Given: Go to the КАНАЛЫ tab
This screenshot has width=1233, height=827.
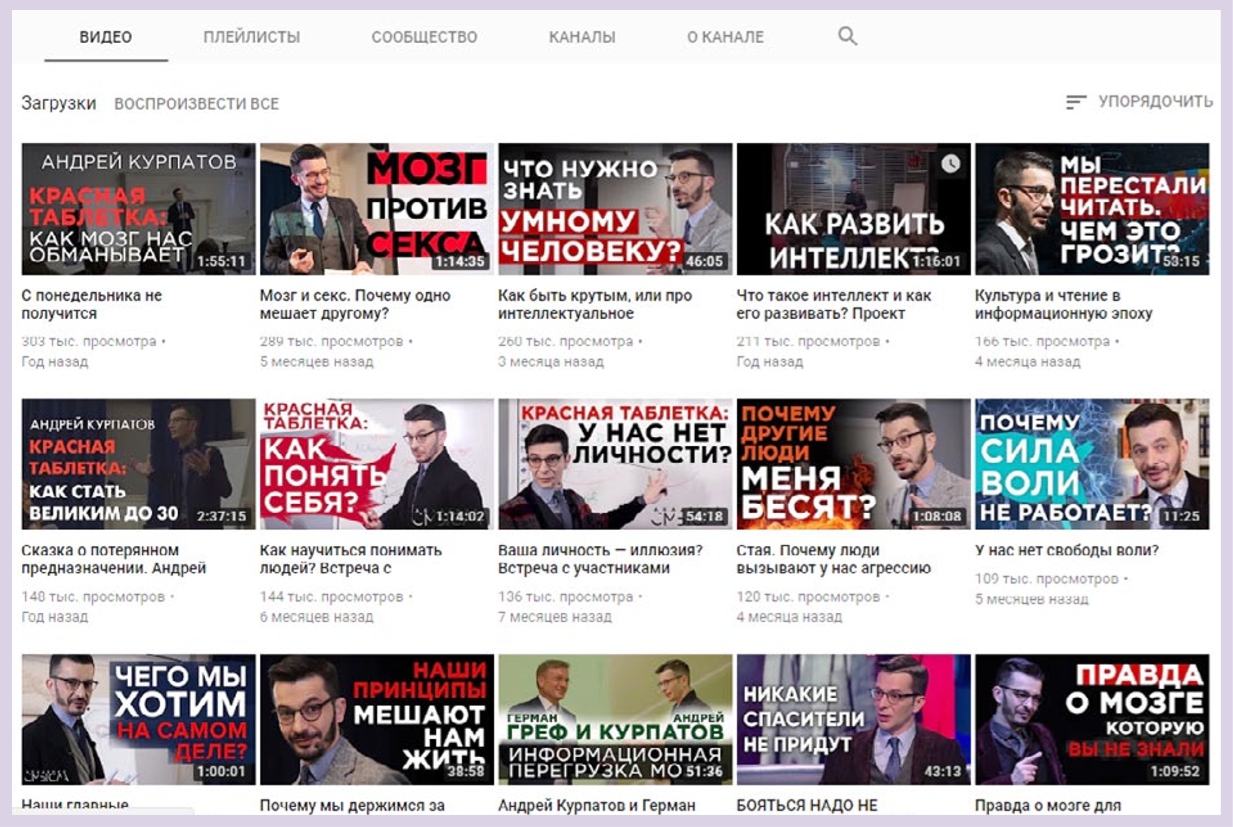Looking at the screenshot, I should coord(582,37).
